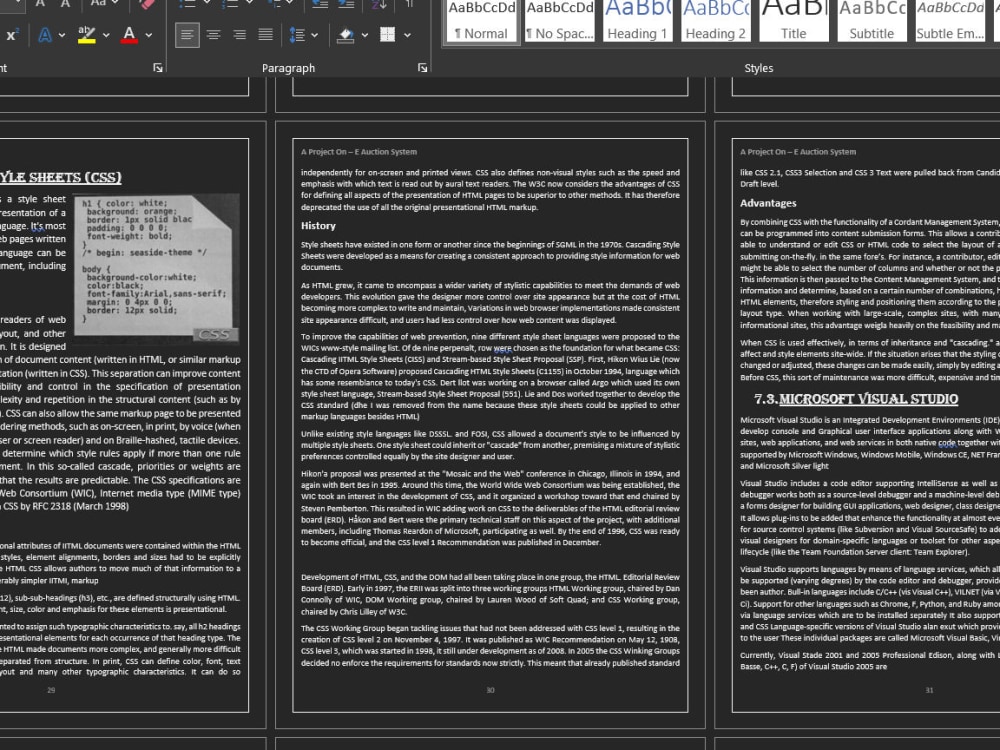This screenshot has height=750, width=1000.
Task: Apply the Heading 1 style
Action: 637,21
